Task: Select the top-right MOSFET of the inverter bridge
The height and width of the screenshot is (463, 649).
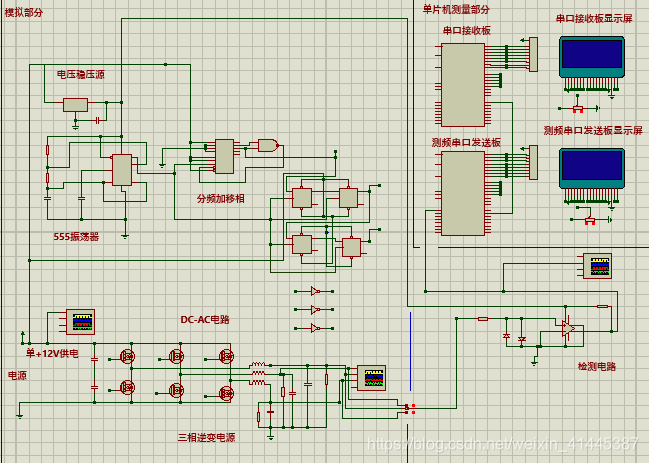Action: click(x=226, y=356)
